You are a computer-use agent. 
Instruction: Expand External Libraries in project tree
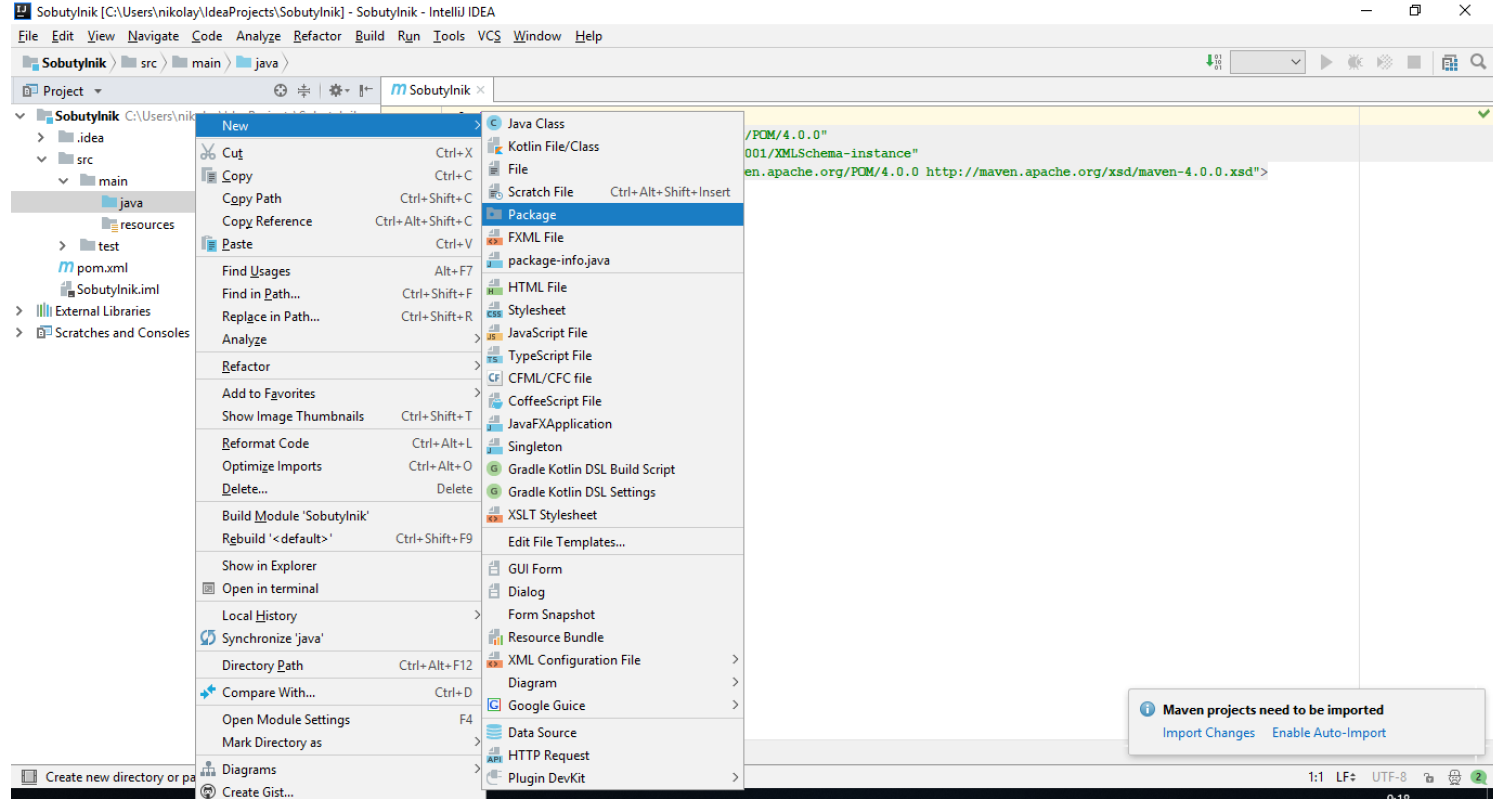(20, 311)
